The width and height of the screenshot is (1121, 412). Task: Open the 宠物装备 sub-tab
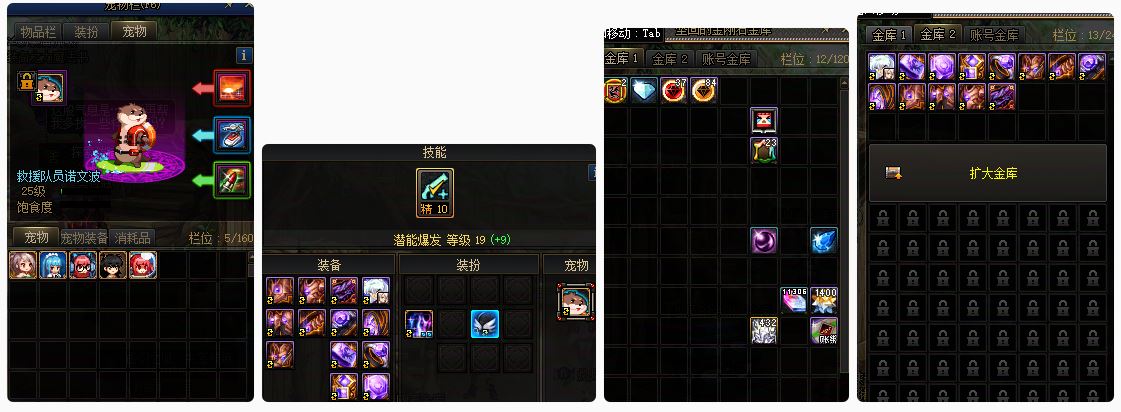coord(84,237)
